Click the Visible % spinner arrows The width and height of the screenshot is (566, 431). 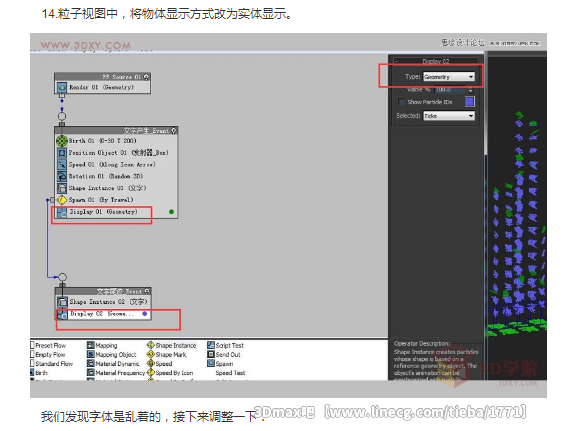tap(470, 89)
